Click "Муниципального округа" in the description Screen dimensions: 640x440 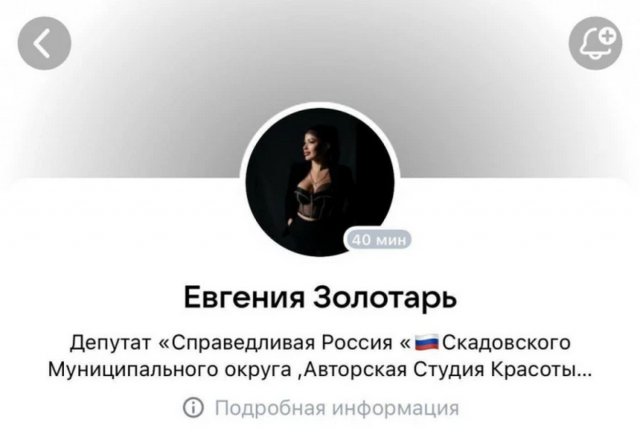[169, 370]
